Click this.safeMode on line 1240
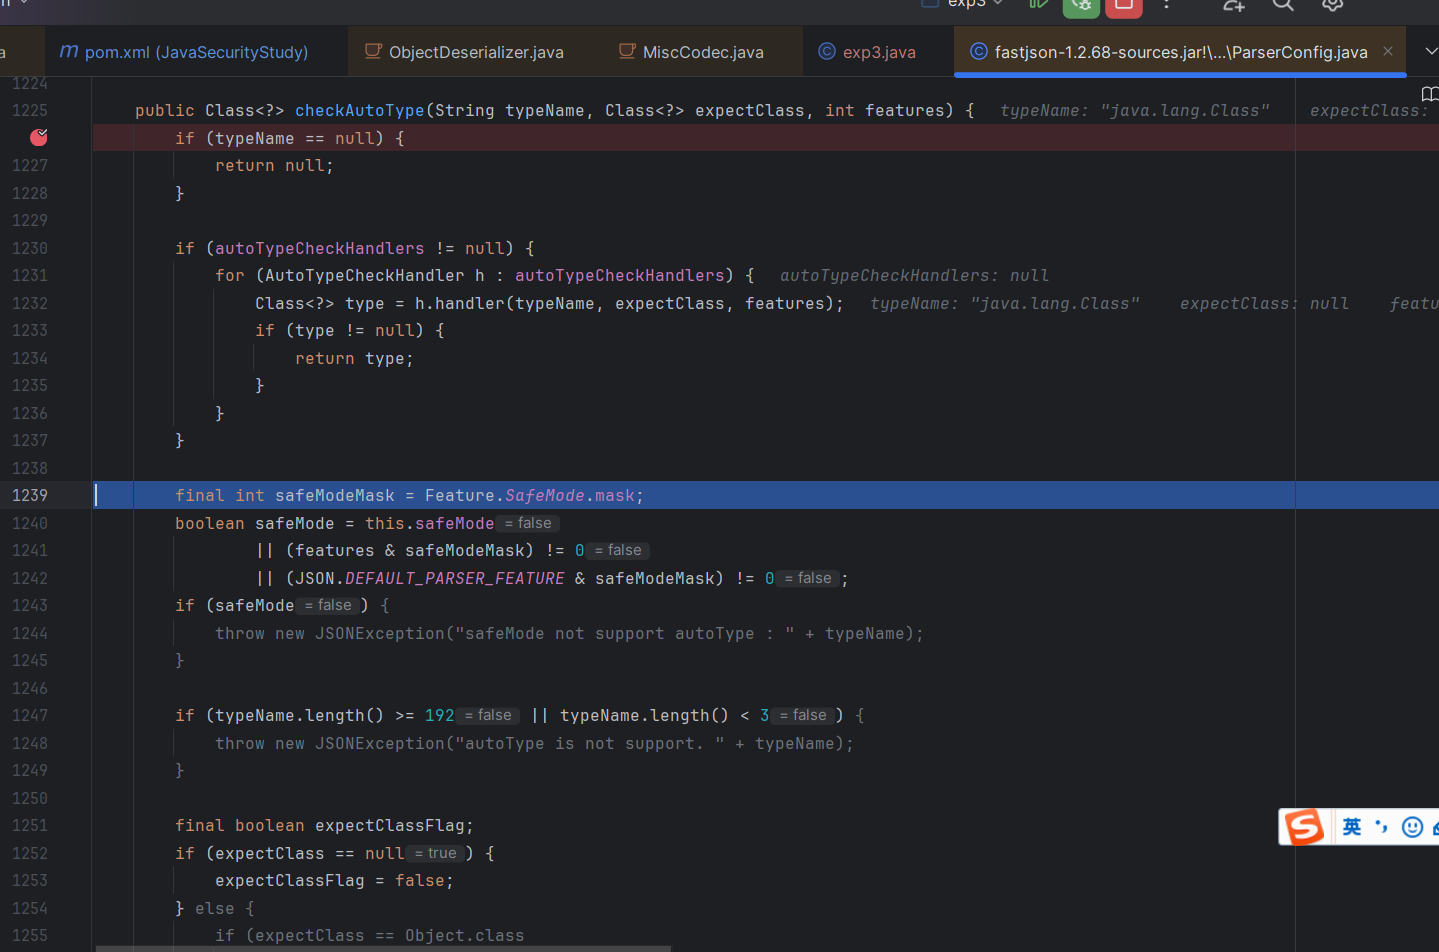Image resolution: width=1439 pixels, height=952 pixels. 430,523
